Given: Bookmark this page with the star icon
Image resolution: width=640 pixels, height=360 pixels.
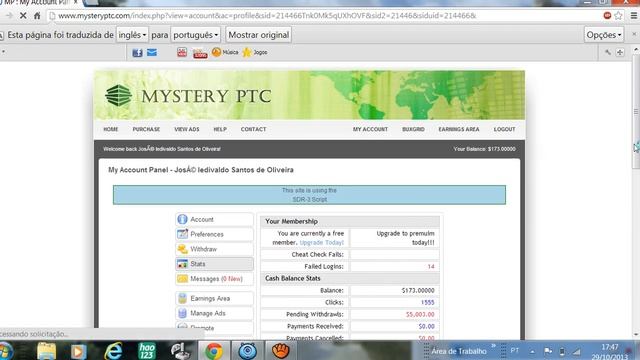Looking at the screenshot, I should (x=619, y=16).
